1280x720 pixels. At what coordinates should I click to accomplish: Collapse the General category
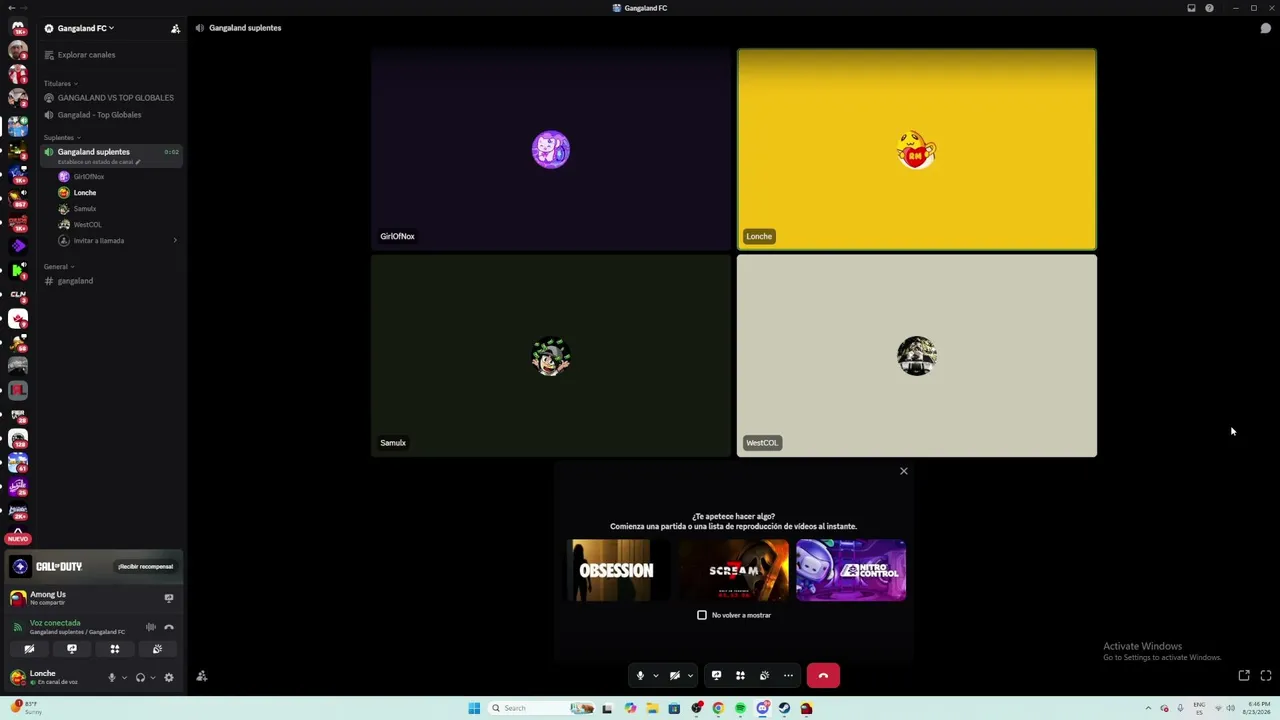58,267
